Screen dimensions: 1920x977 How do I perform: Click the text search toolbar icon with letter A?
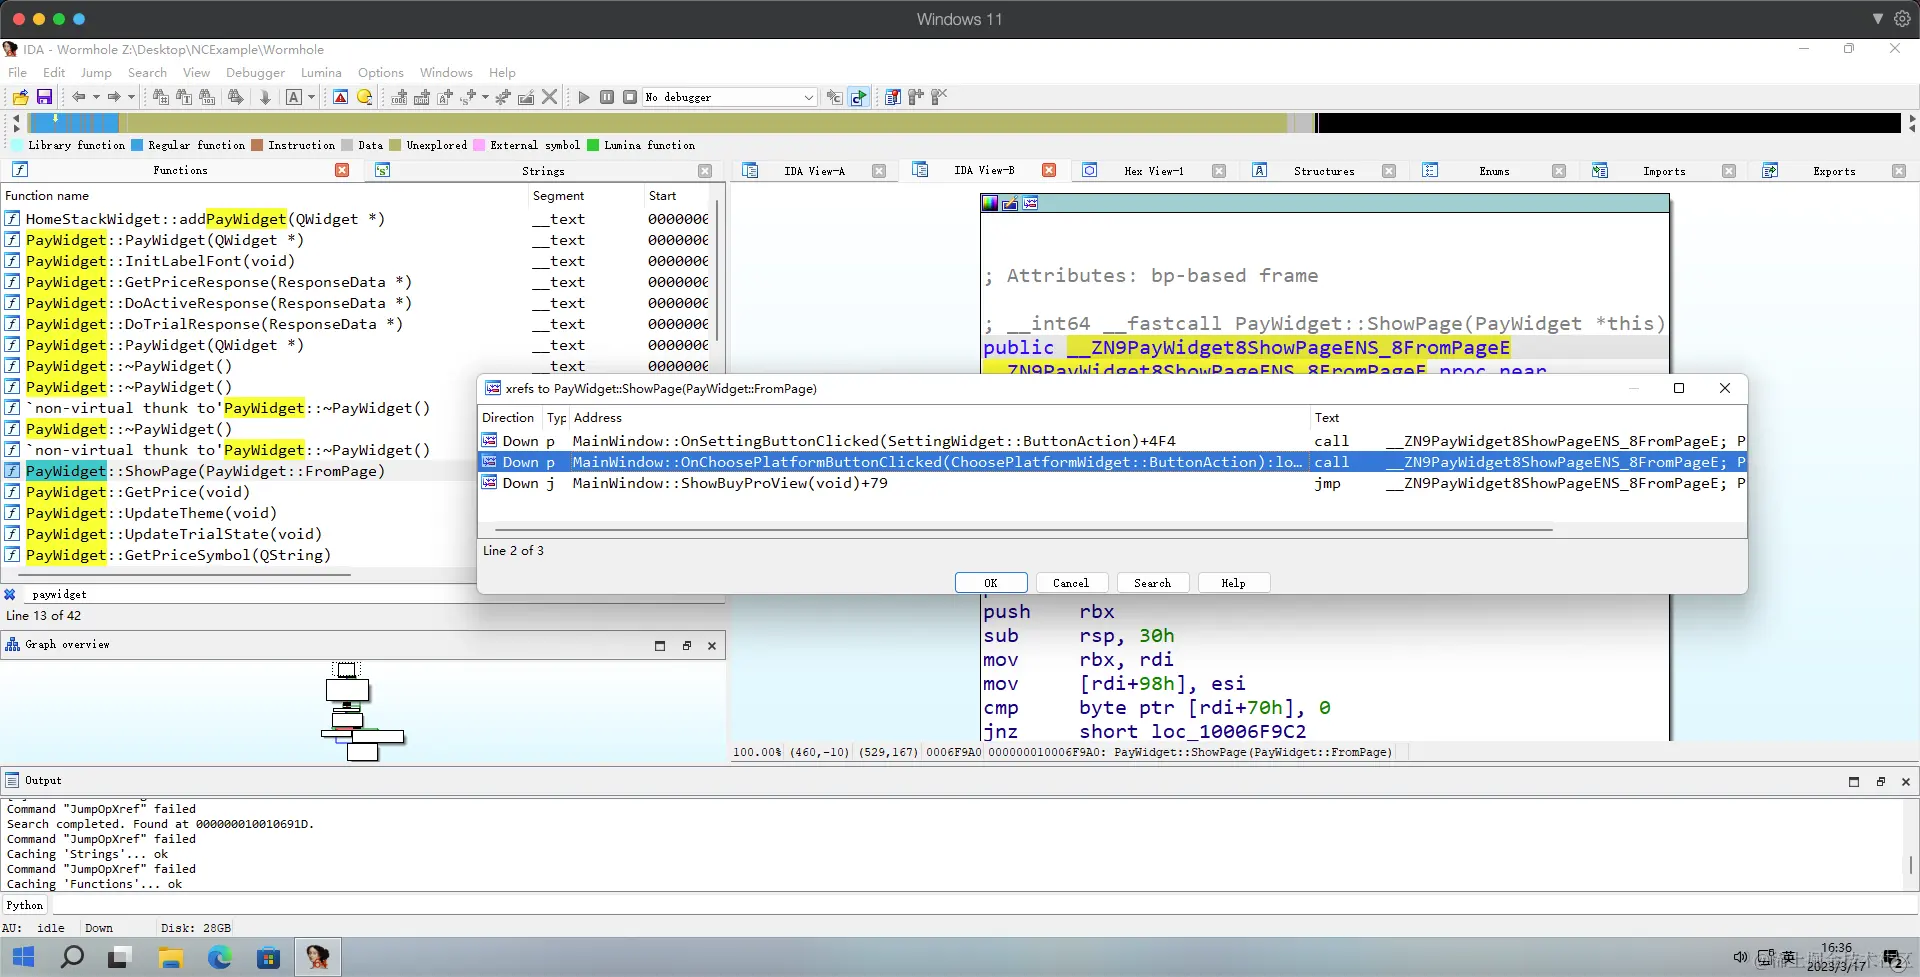coord(294,97)
